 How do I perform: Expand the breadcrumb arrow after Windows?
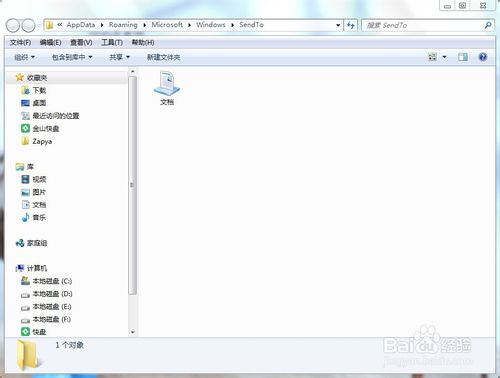click(232, 25)
